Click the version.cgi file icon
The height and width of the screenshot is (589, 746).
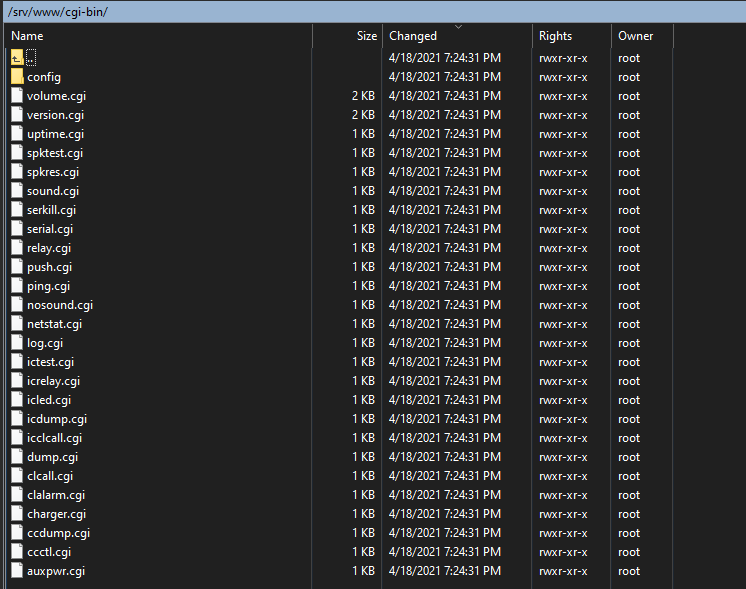17,115
